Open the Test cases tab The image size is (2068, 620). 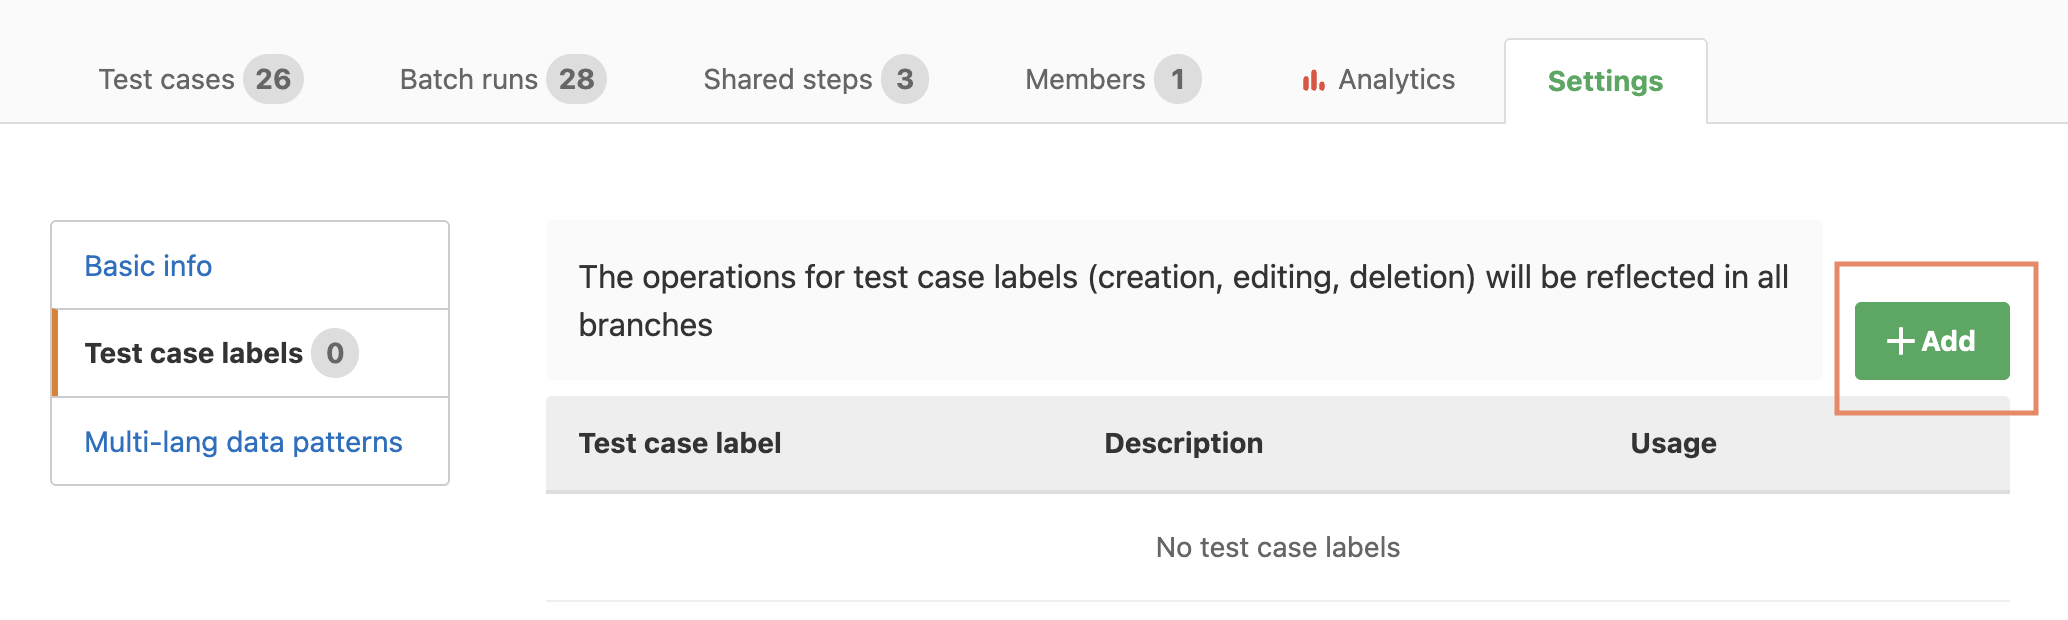200,79
